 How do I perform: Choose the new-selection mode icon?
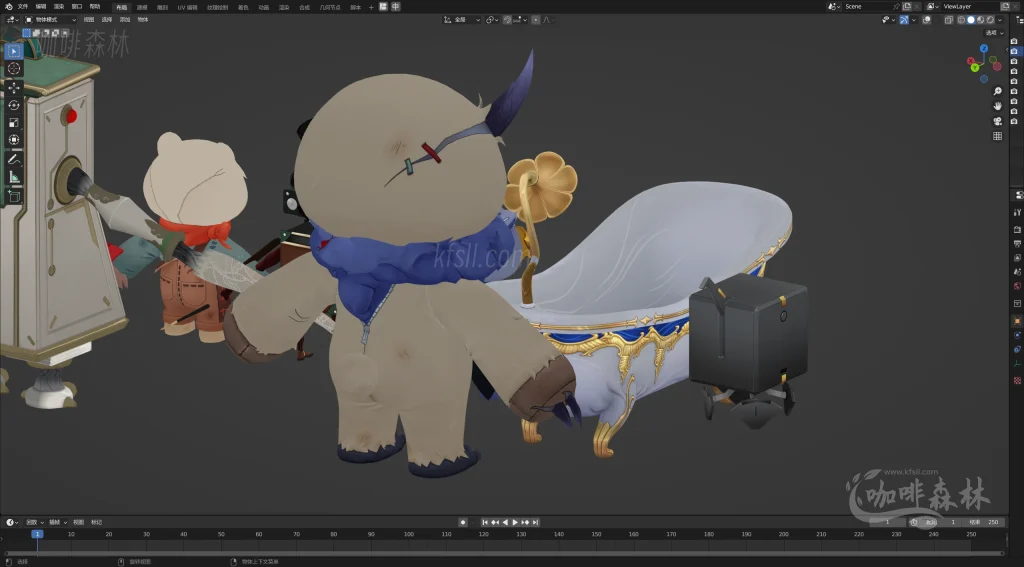tap(27, 33)
